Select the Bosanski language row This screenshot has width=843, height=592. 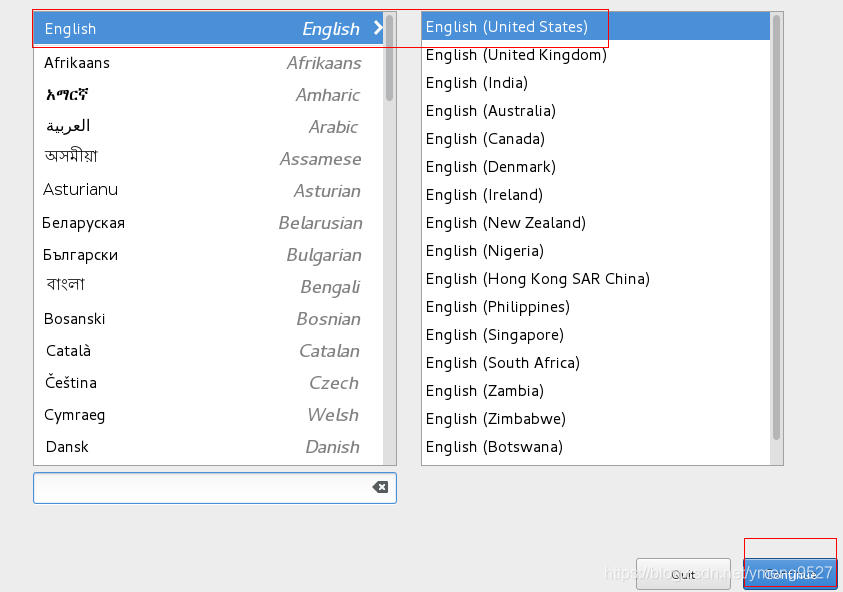coord(209,318)
